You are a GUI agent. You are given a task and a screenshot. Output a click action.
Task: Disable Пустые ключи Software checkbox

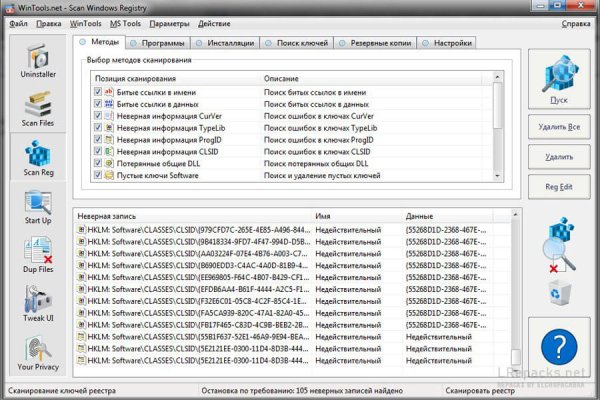tap(98, 175)
